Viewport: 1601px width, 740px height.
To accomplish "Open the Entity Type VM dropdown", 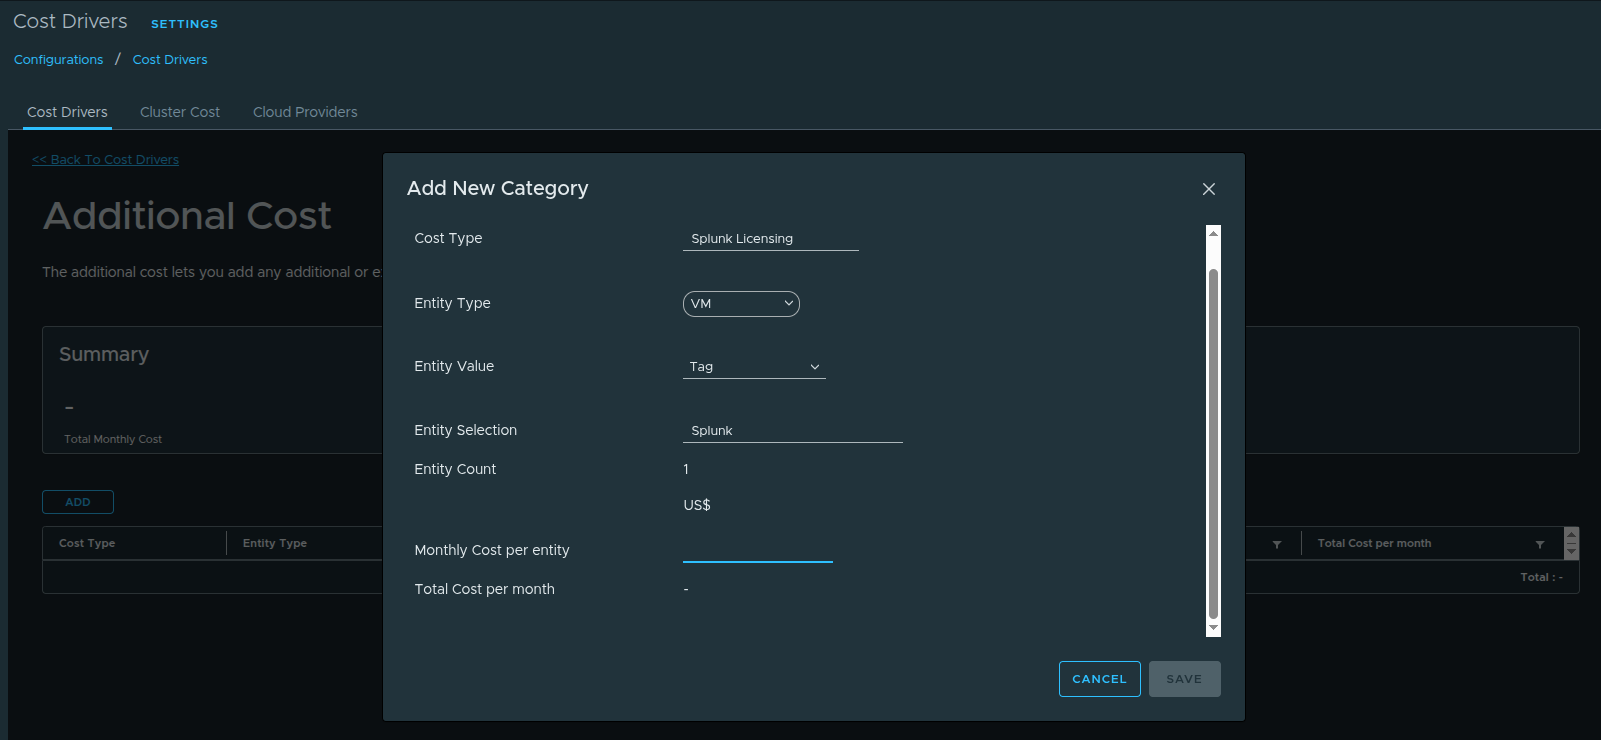I will 741,304.
